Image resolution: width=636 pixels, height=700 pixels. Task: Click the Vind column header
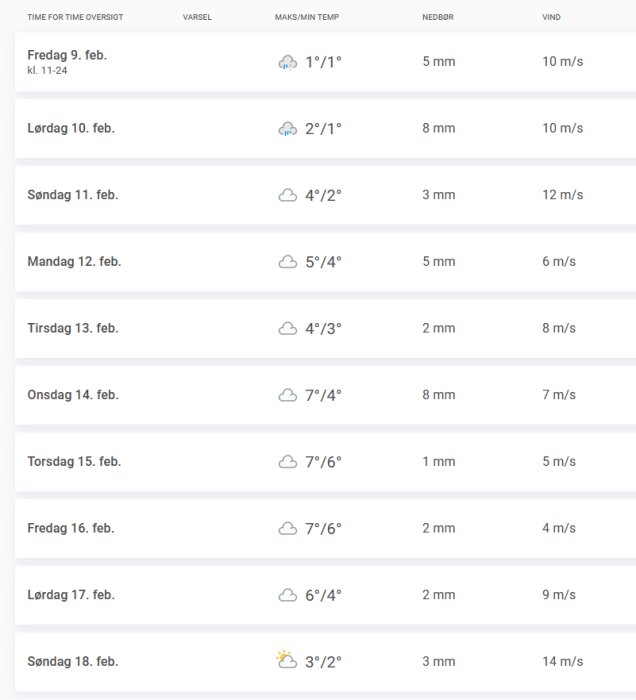[551, 17]
